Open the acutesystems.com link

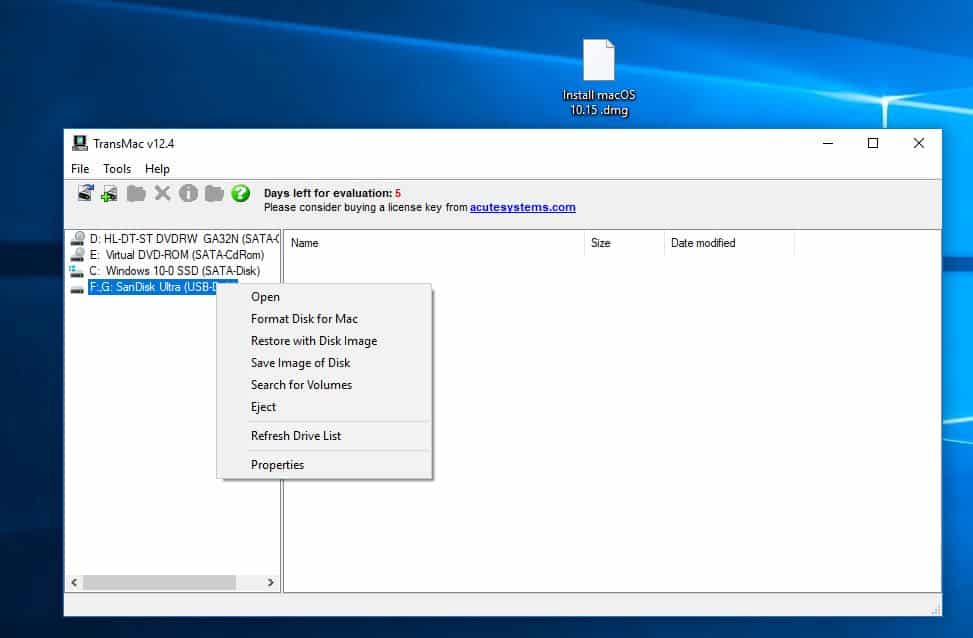click(522, 207)
